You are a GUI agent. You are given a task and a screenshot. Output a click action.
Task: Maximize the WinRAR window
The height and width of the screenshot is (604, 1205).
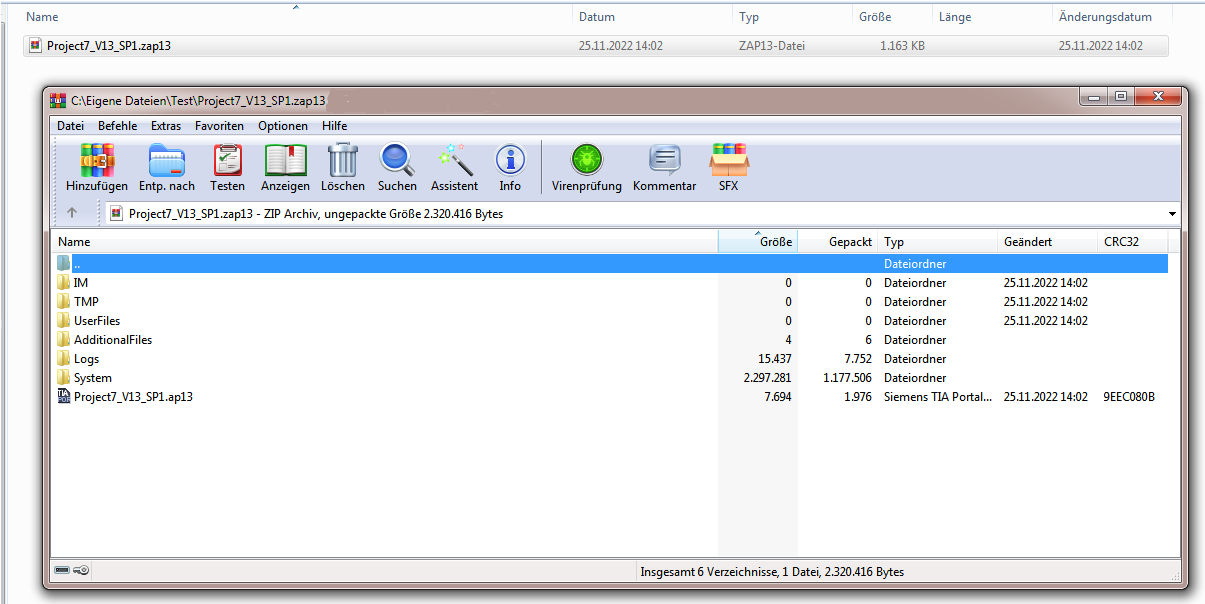(x=1121, y=96)
